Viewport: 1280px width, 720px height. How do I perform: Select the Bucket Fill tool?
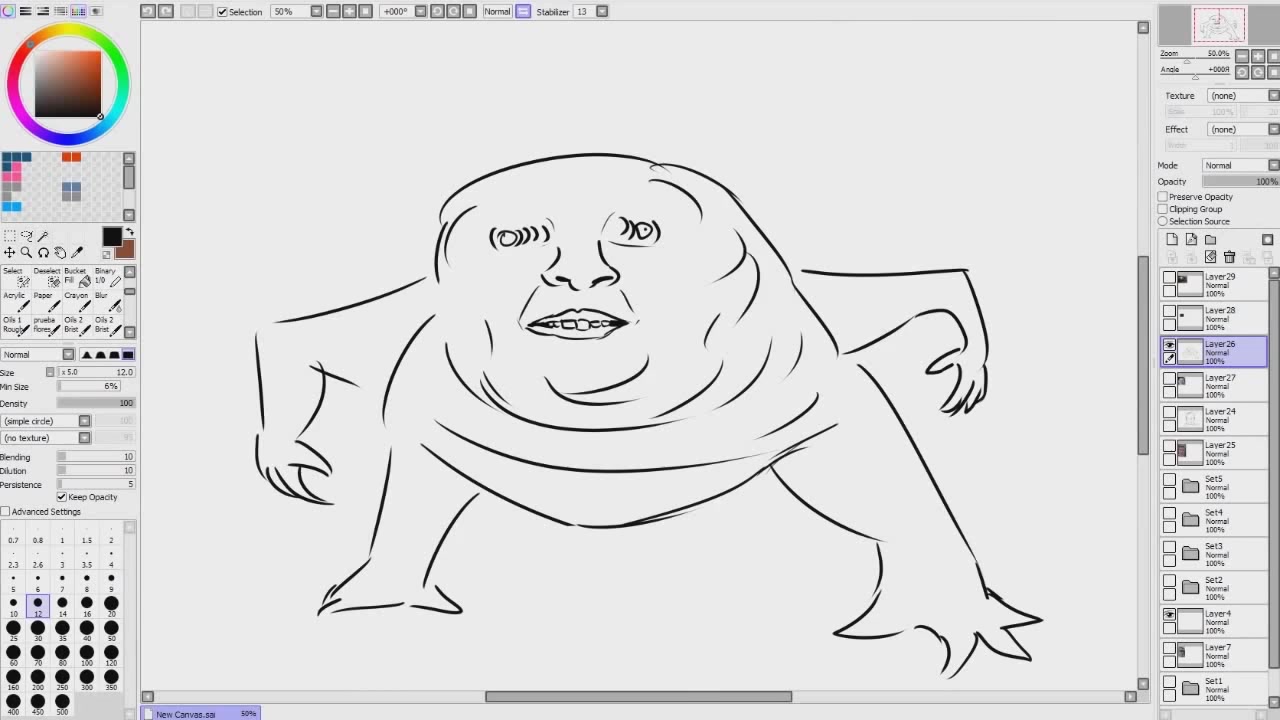pos(76,277)
